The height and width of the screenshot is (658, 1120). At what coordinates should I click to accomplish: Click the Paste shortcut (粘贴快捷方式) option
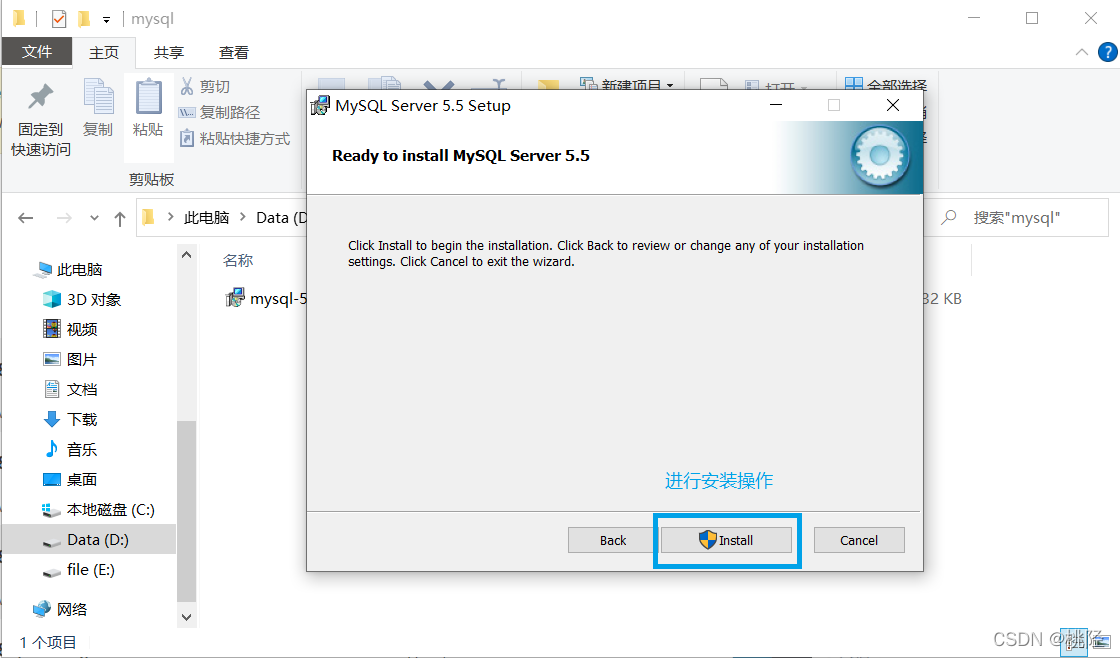[x=235, y=138]
